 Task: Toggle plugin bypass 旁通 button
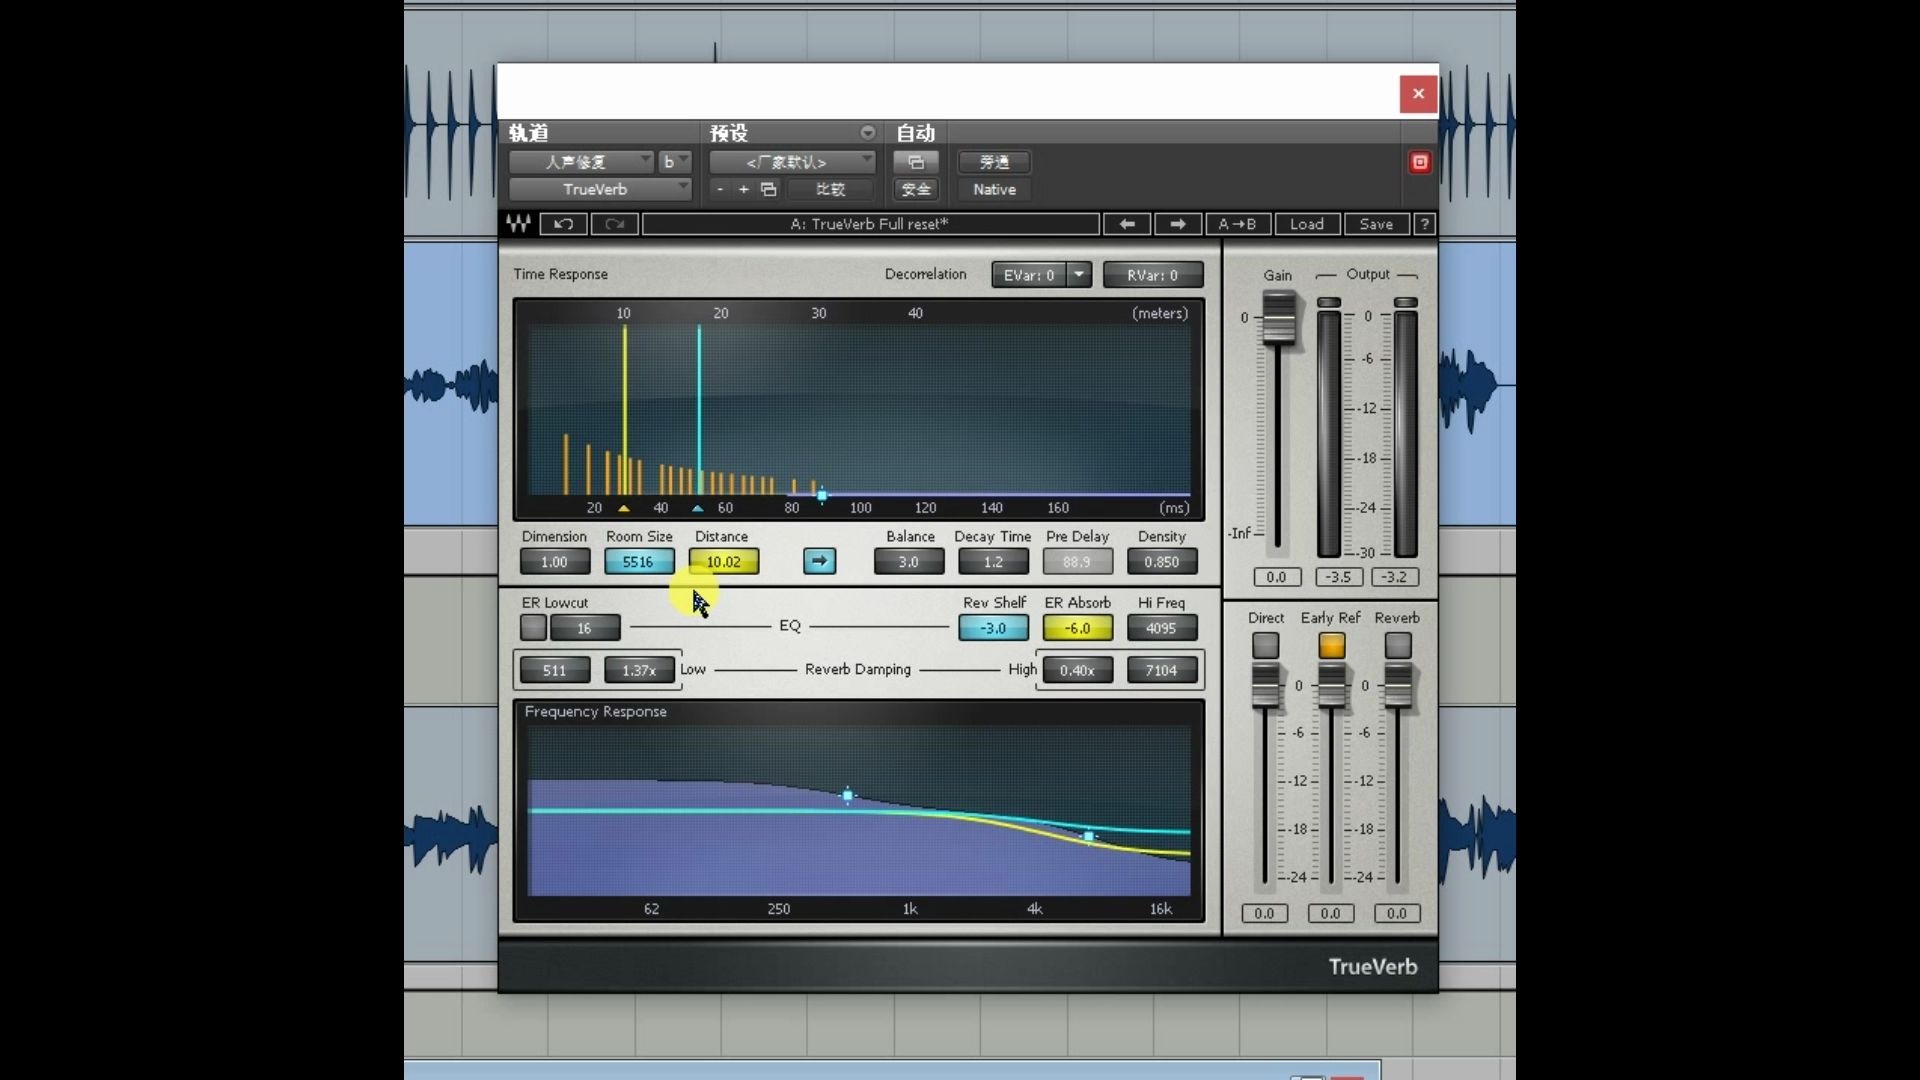[x=994, y=162]
